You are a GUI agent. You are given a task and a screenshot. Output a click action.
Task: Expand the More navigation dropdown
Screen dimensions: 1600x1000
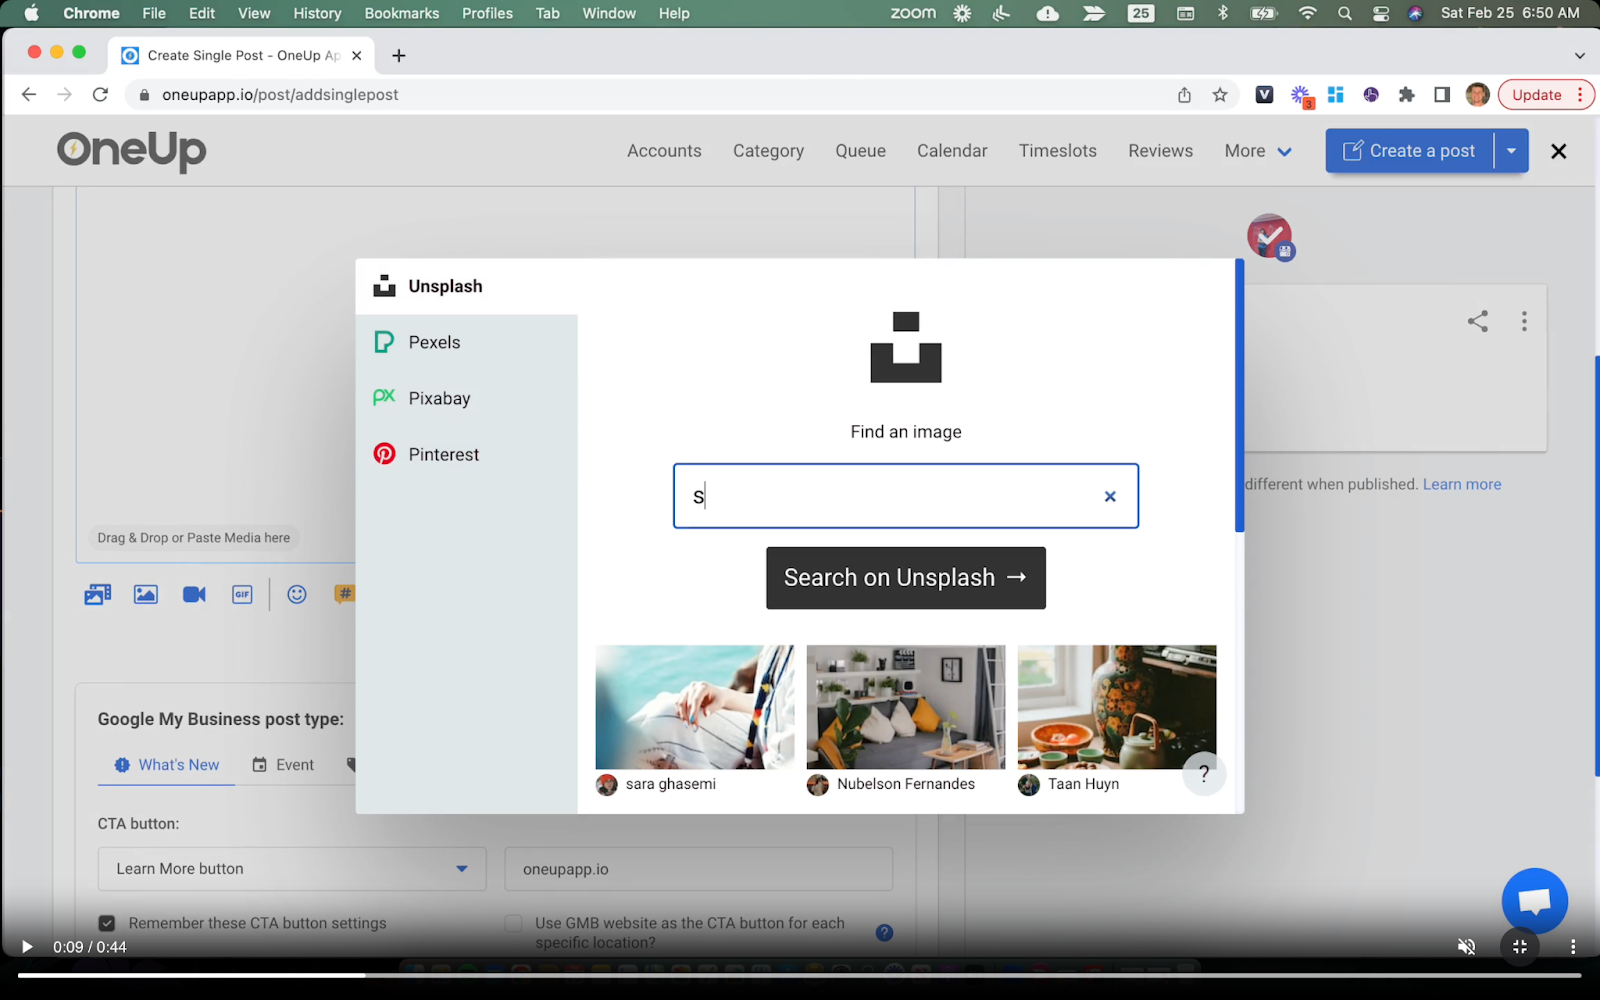(x=1258, y=151)
